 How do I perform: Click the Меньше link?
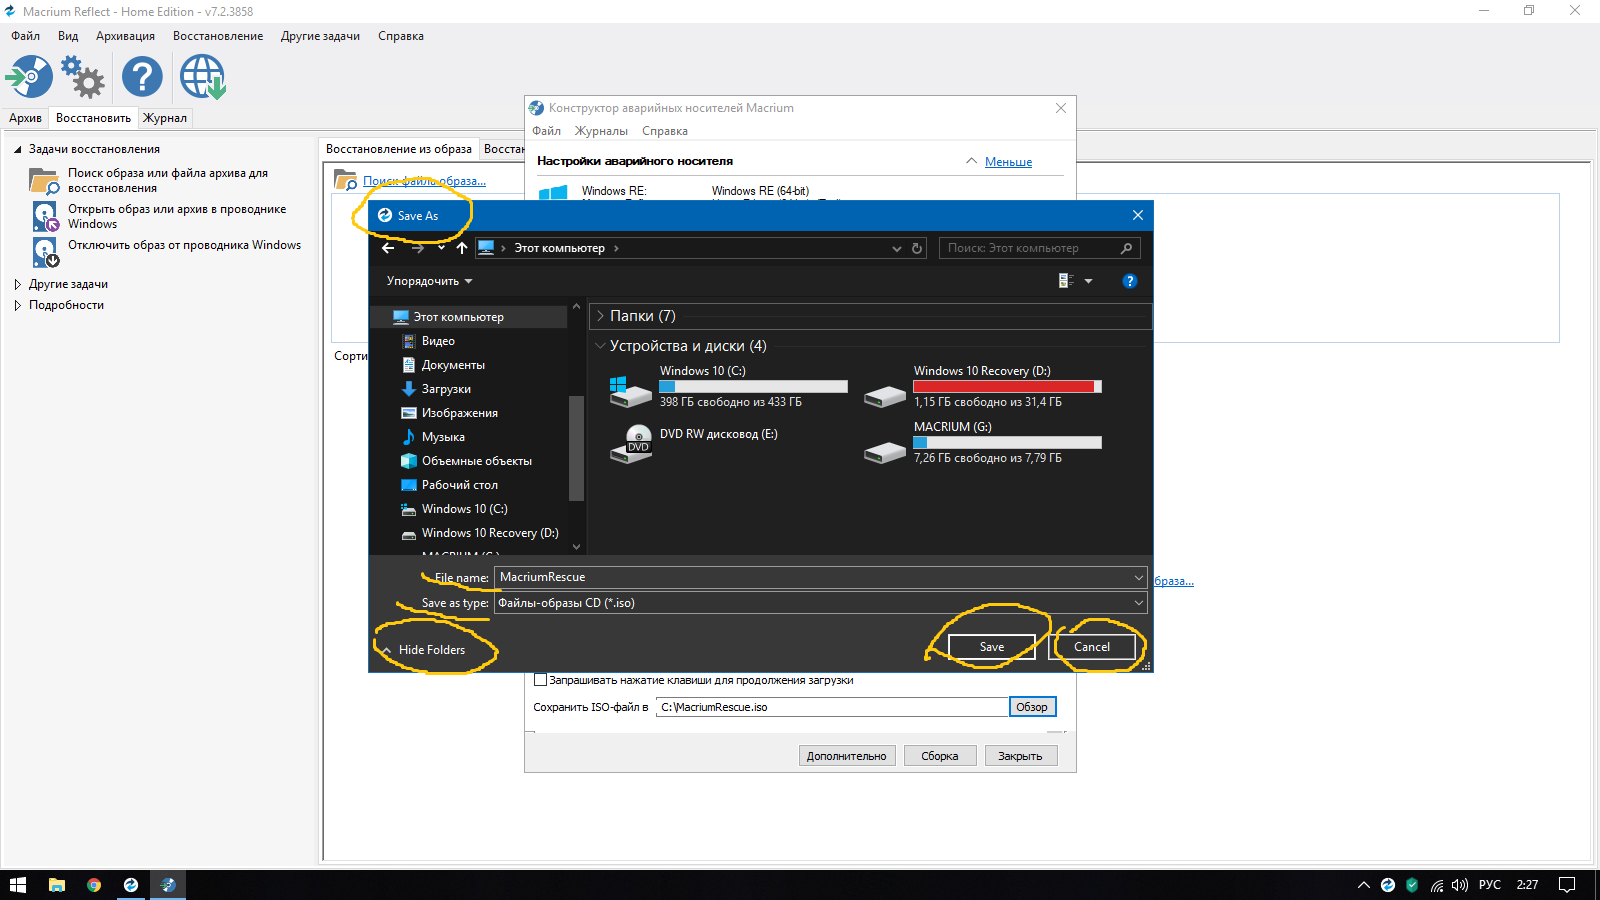tap(1008, 162)
